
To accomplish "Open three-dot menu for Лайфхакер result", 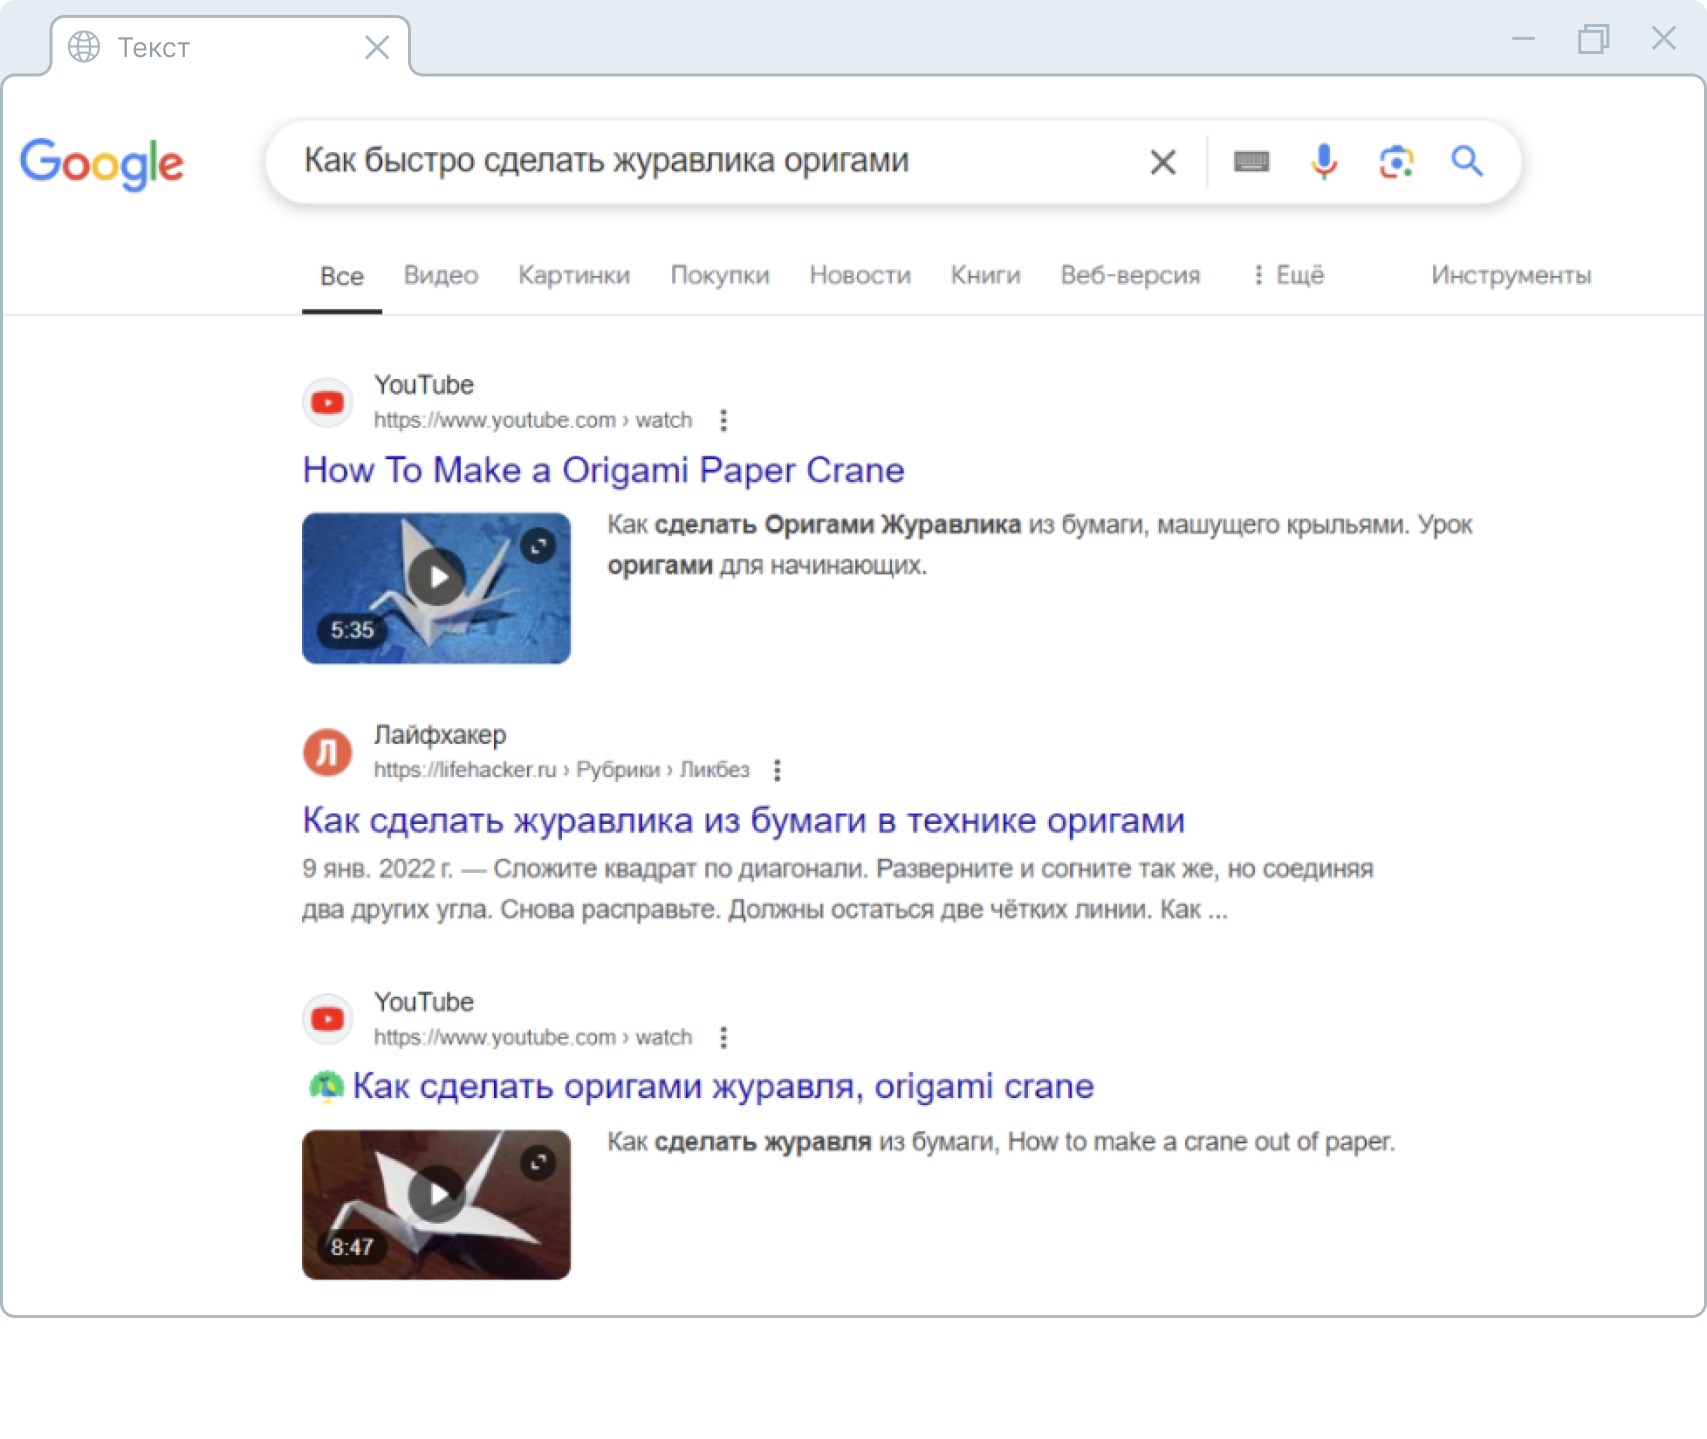I will 777,770.
